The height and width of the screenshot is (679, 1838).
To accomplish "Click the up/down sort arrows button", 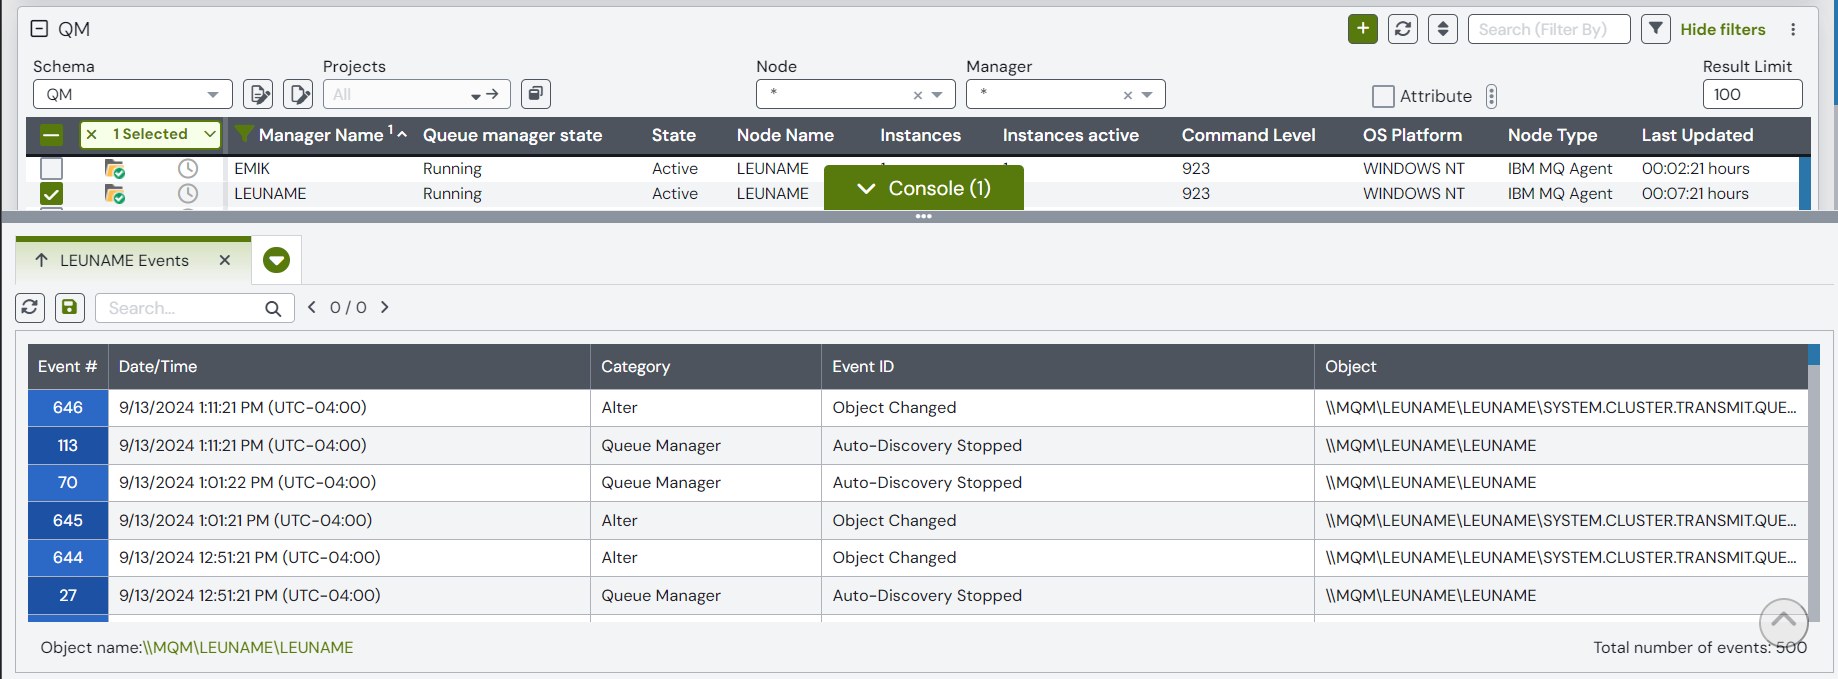I will coord(1443,29).
